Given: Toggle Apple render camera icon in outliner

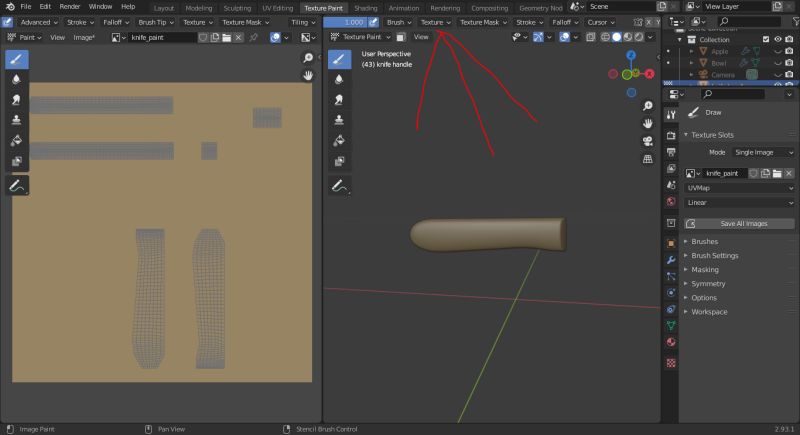Looking at the screenshot, I should click(789, 51).
